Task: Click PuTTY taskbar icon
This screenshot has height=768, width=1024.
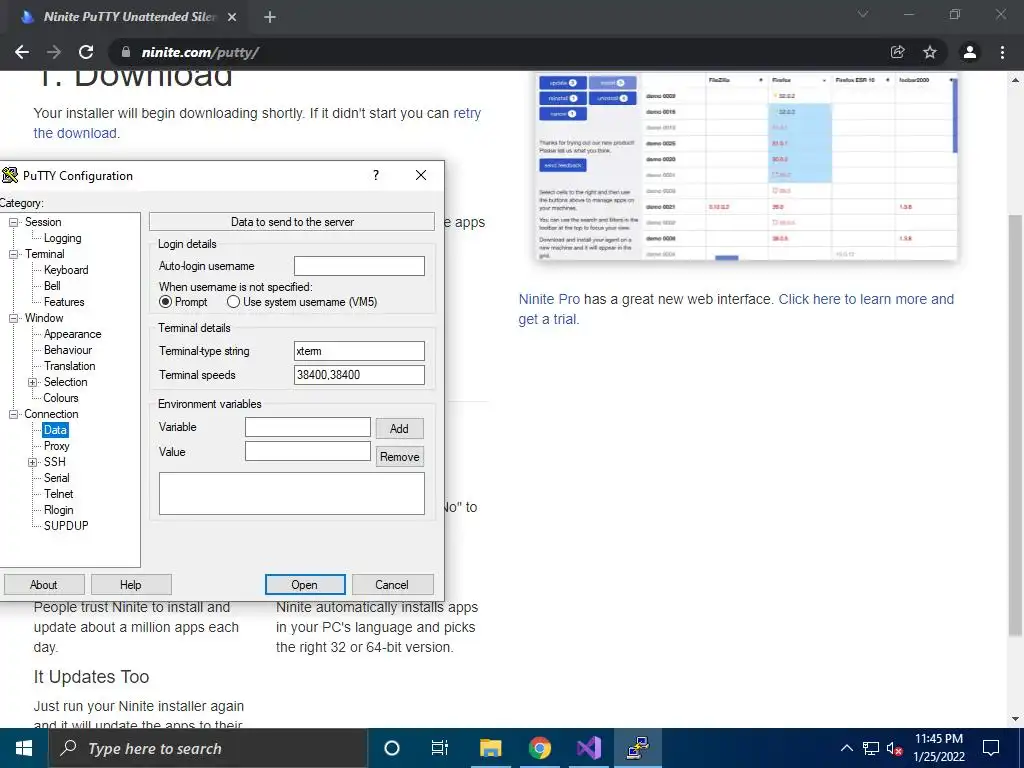Action: 638,748
